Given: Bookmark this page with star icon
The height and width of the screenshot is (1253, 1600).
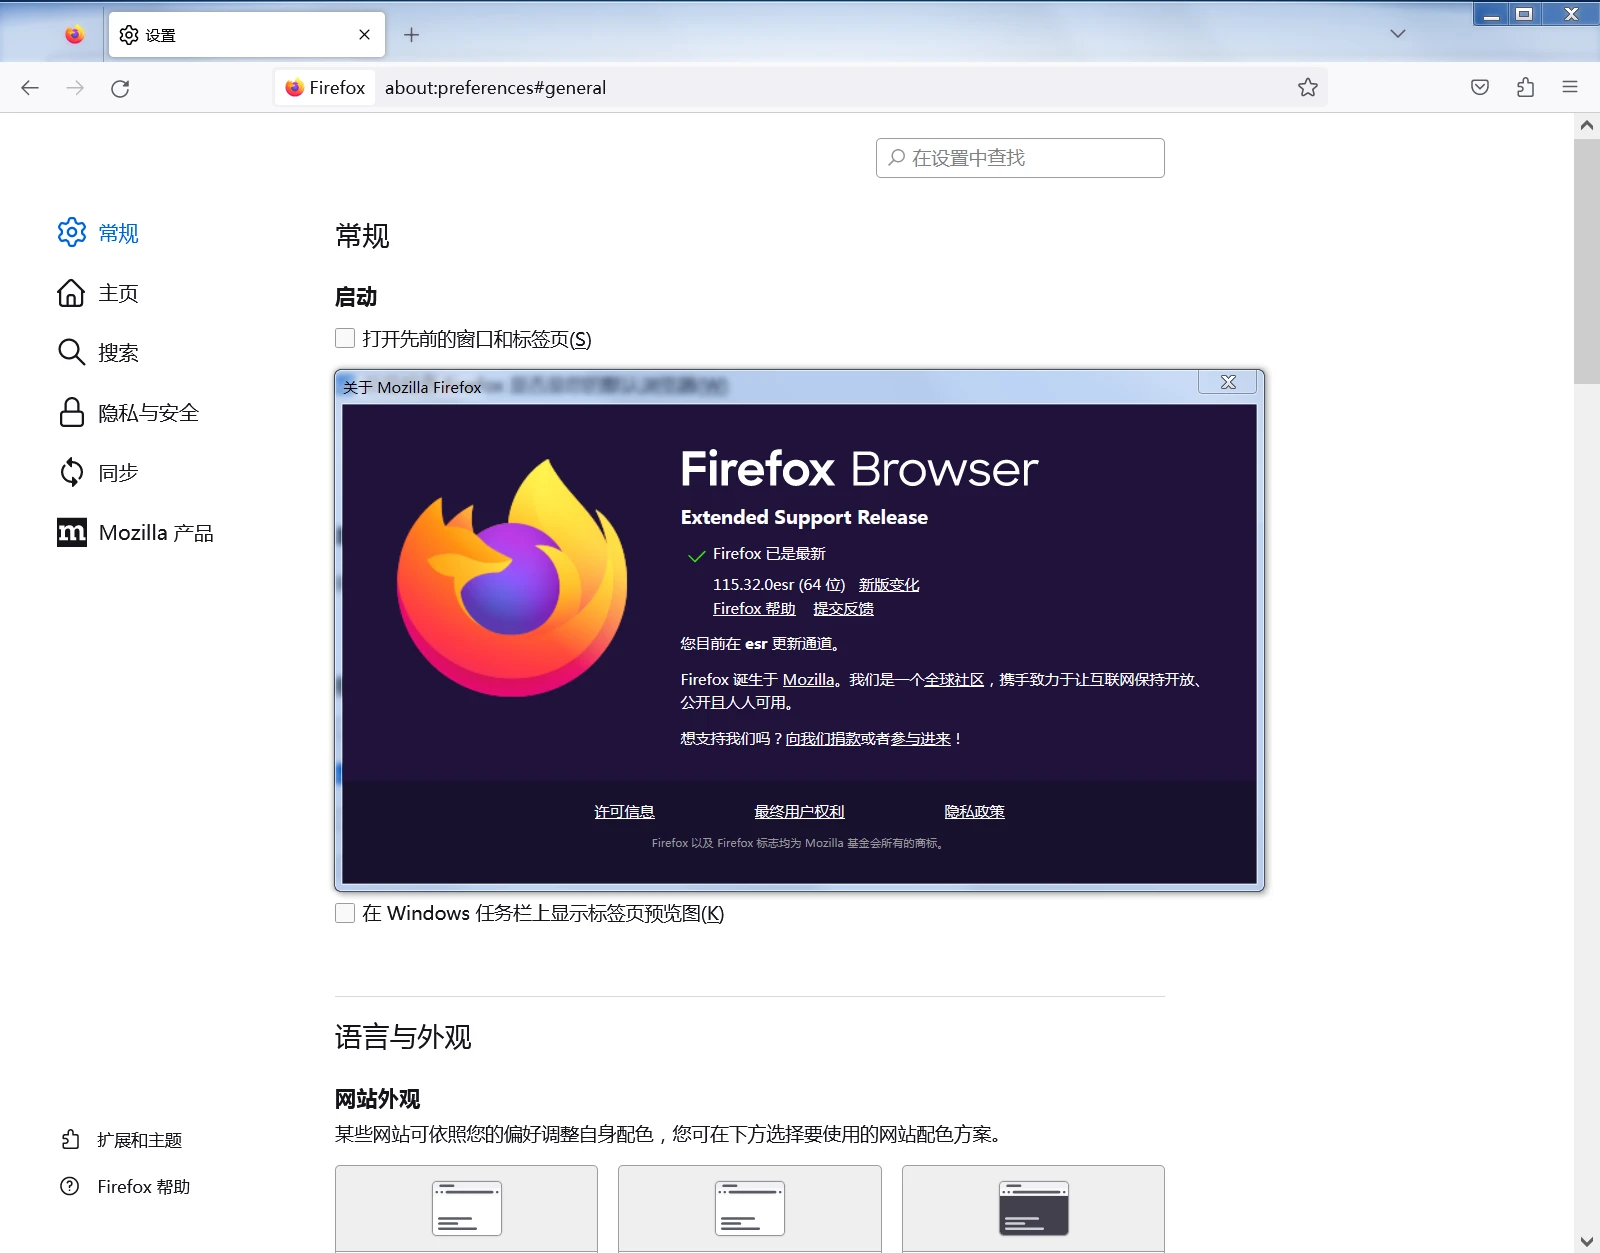Looking at the screenshot, I should pyautogui.click(x=1307, y=88).
